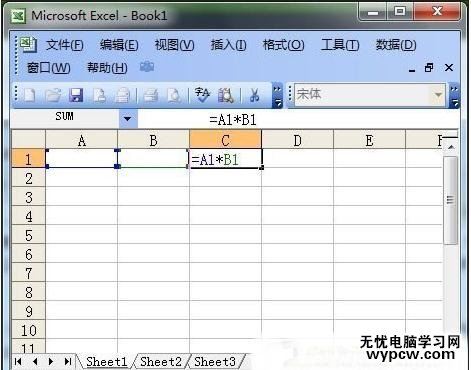Run the spelling check icon
Image resolution: width=471 pixels, height=370 pixels.
pos(202,95)
